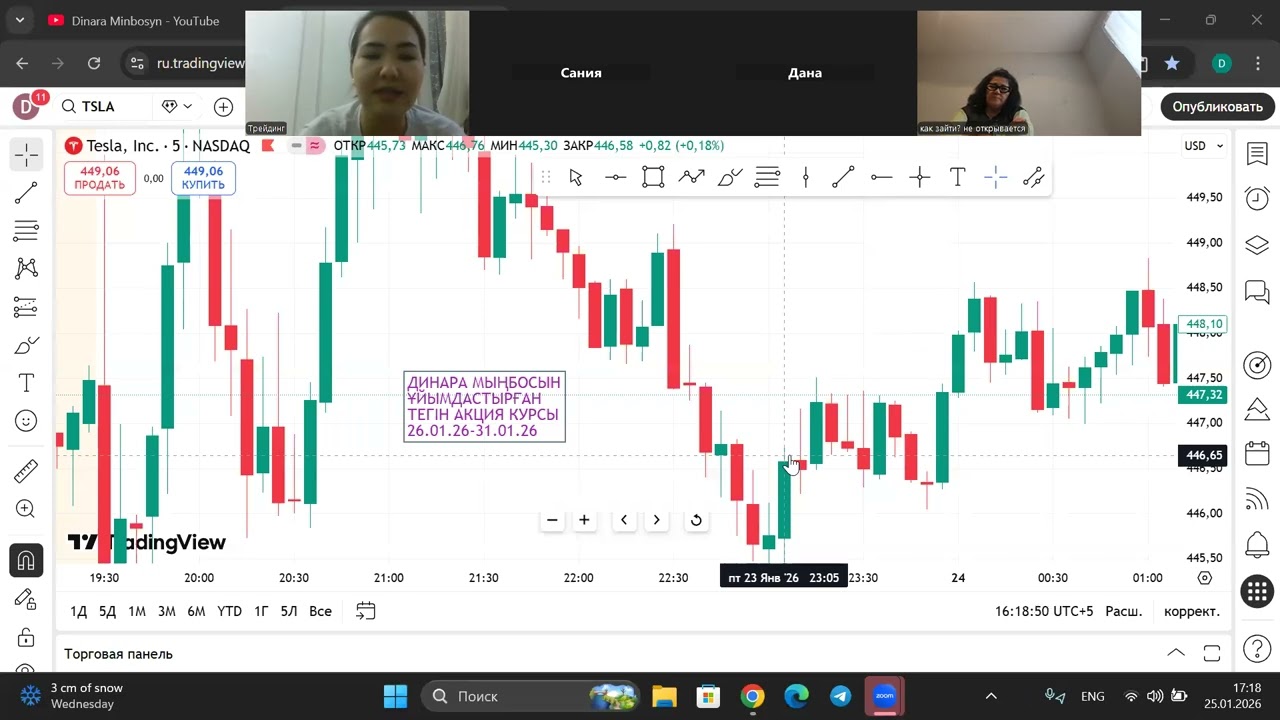
Task: Activate the zoom in magnifier tool
Action: coord(26,509)
